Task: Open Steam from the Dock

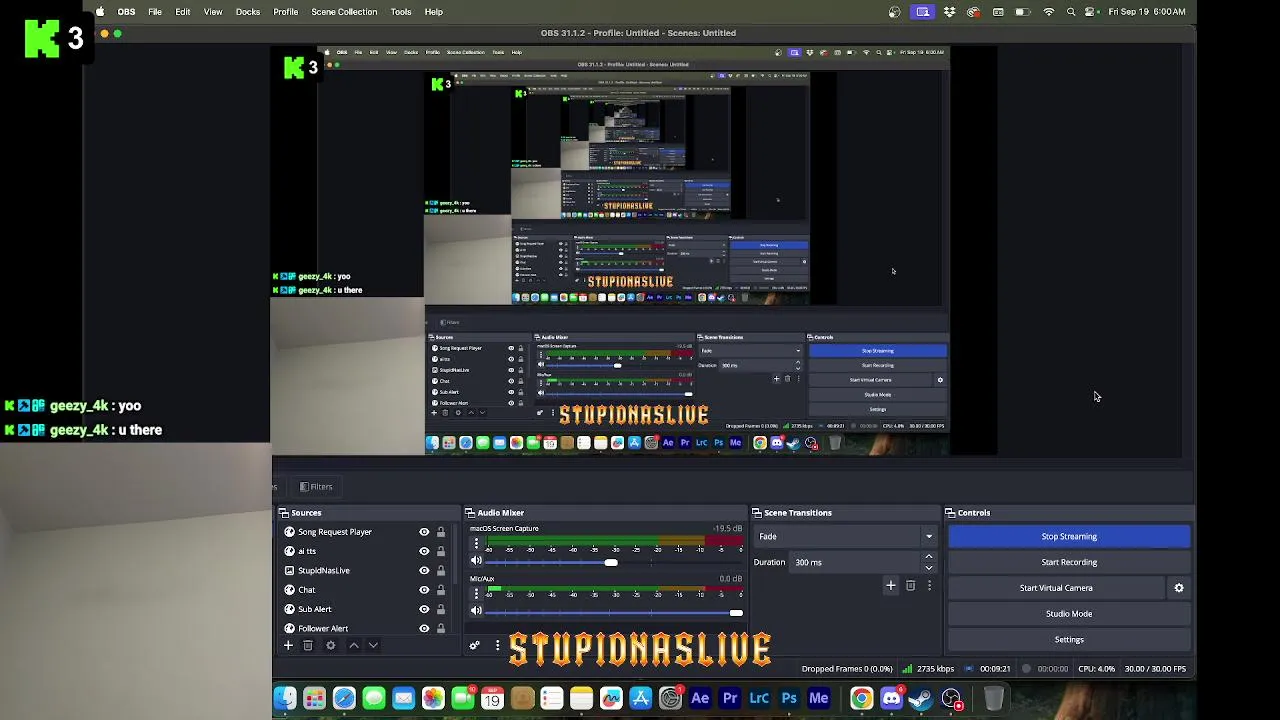Action: point(921,698)
